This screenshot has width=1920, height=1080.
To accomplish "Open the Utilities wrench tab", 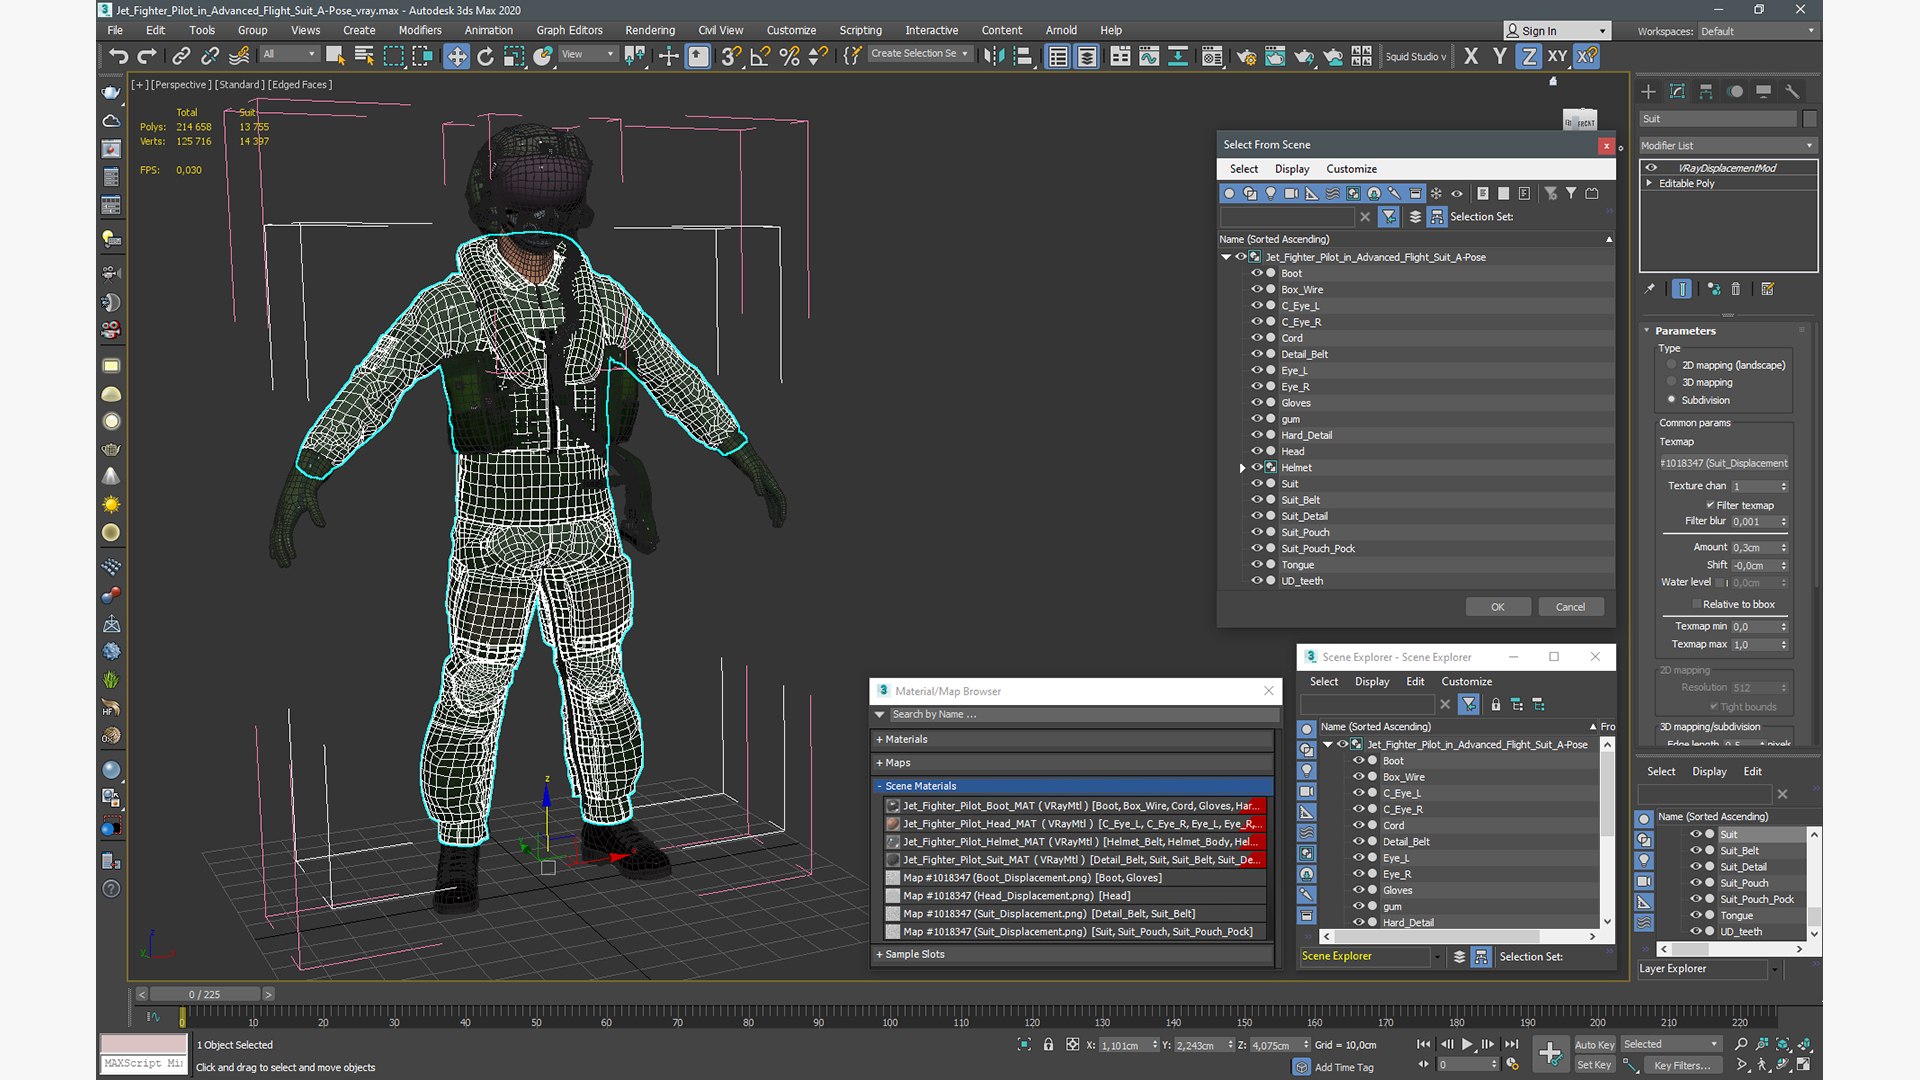I will (x=1792, y=91).
